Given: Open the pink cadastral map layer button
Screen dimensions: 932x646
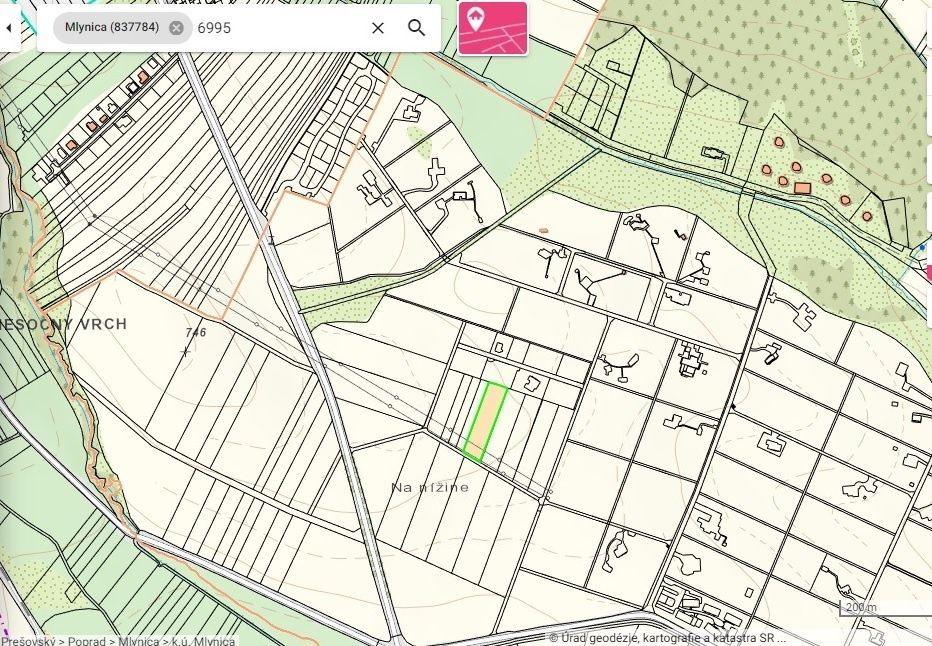Looking at the screenshot, I should point(492,28).
